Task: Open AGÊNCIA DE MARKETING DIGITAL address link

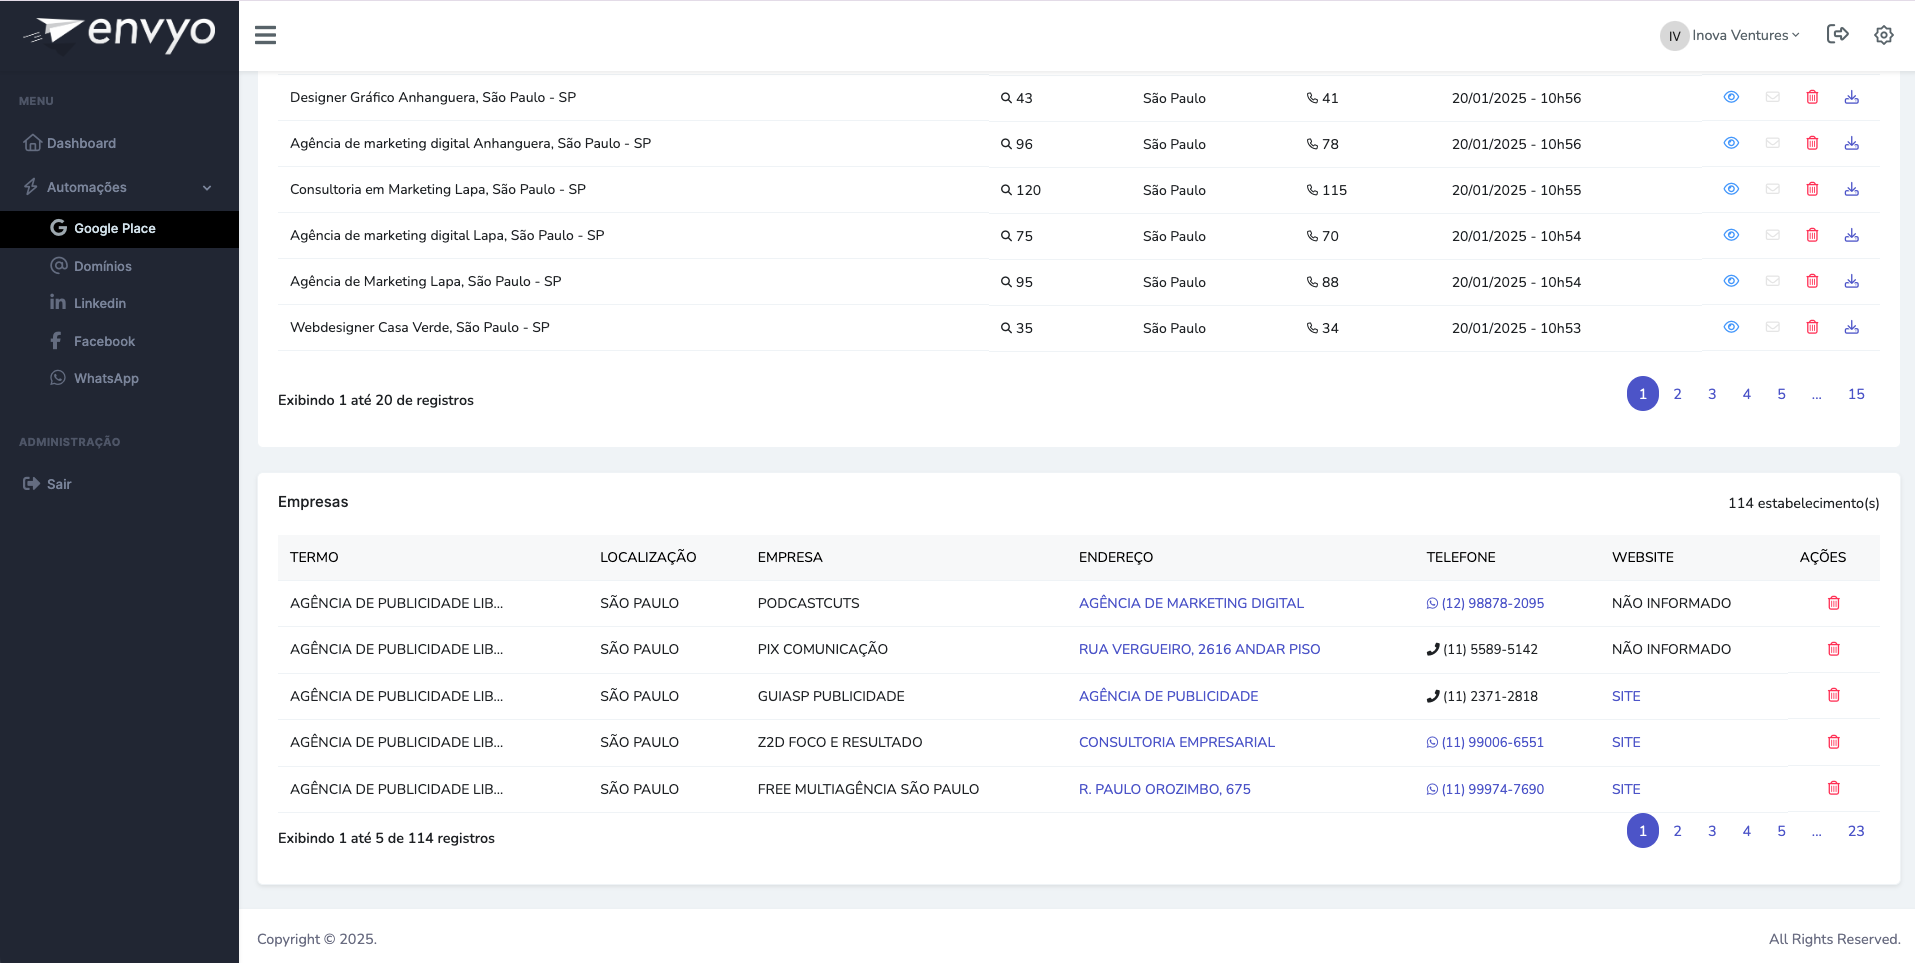Action: point(1191,604)
